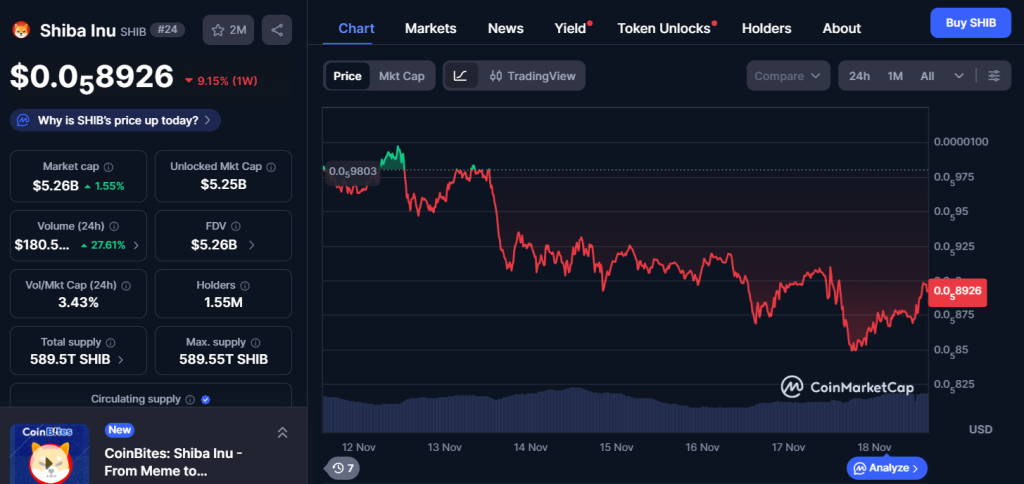Viewport: 1024px width, 484px height.
Task: Toggle chart to Price view
Action: coord(347,76)
